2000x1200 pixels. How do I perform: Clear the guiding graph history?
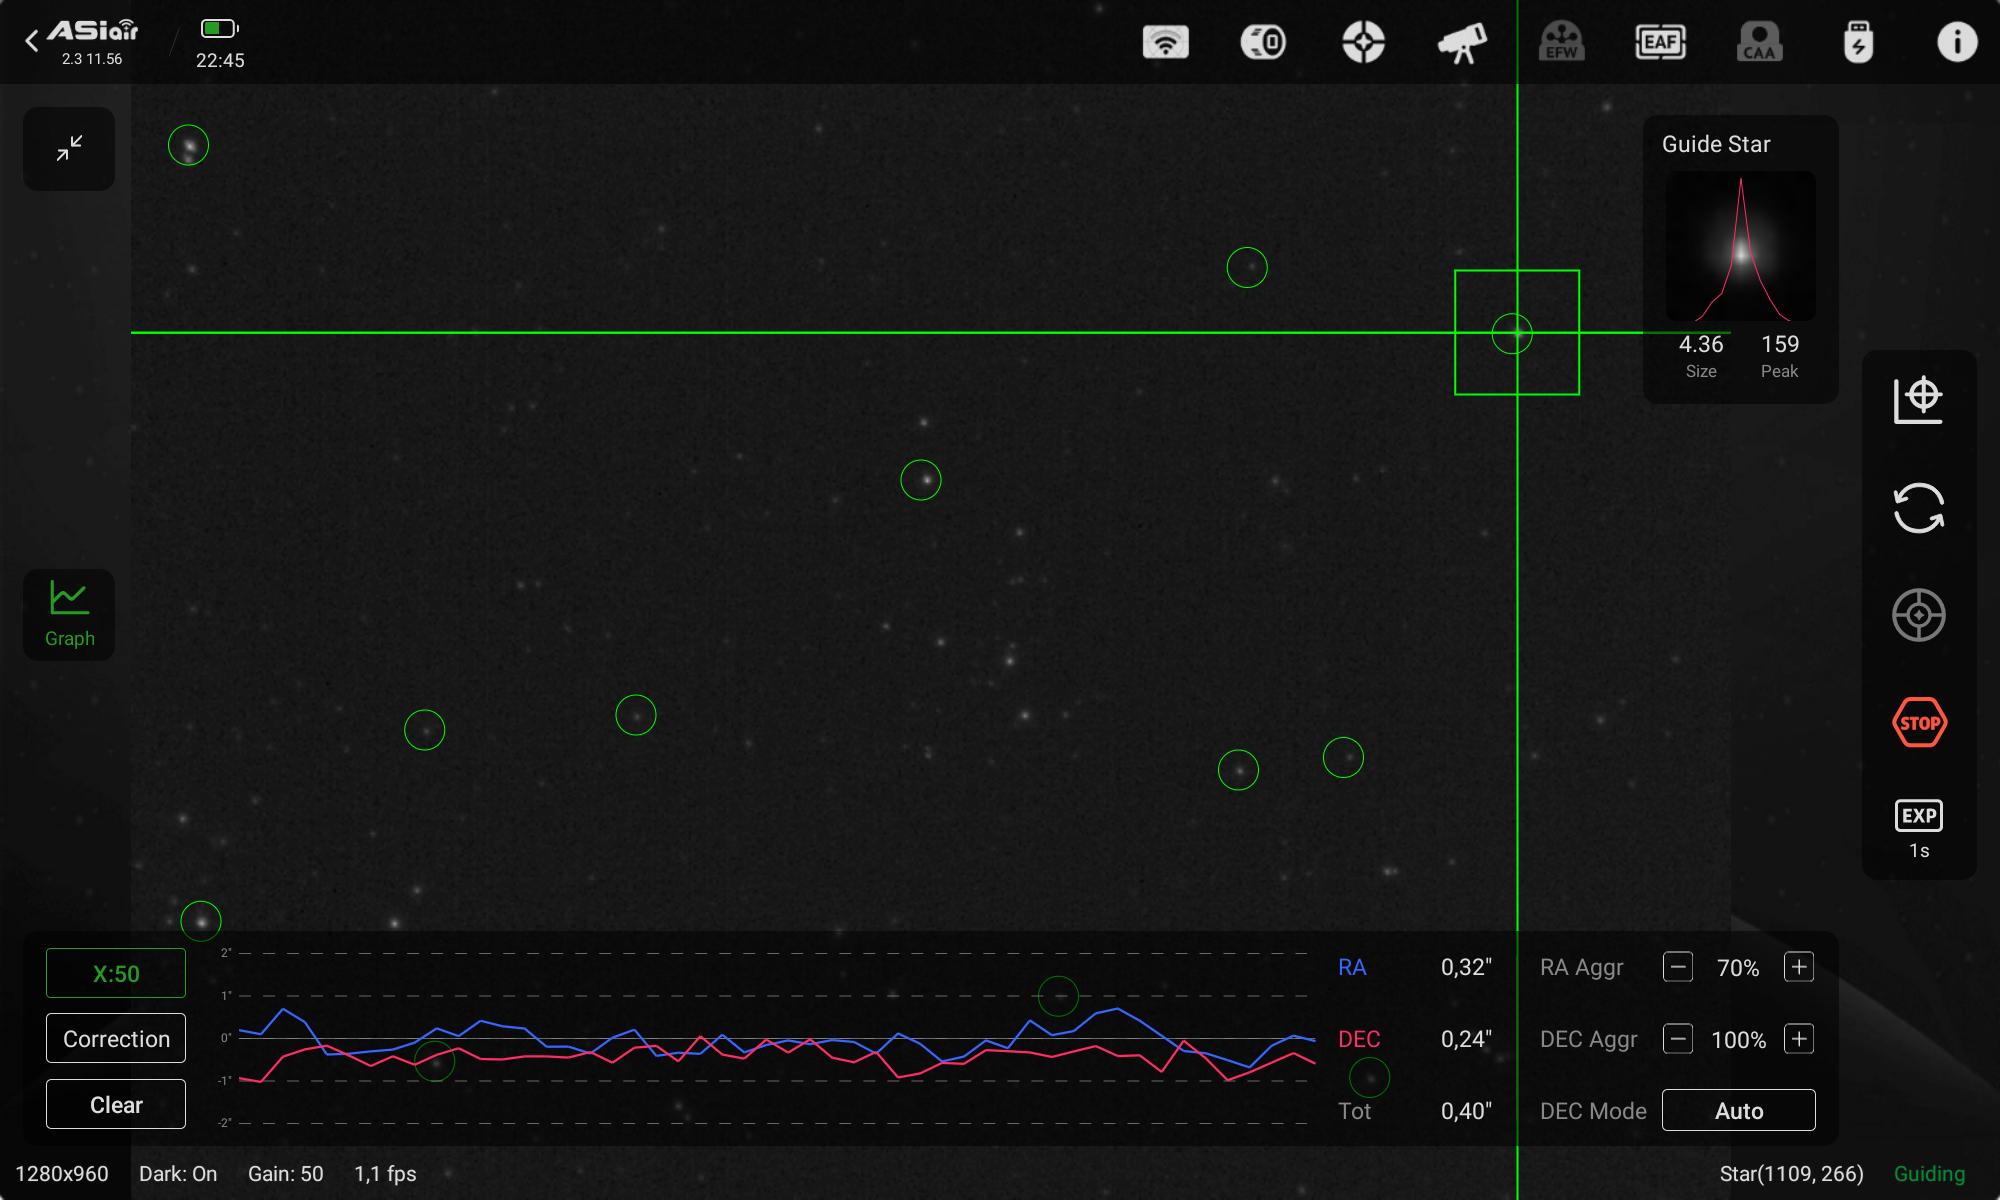[x=116, y=1104]
